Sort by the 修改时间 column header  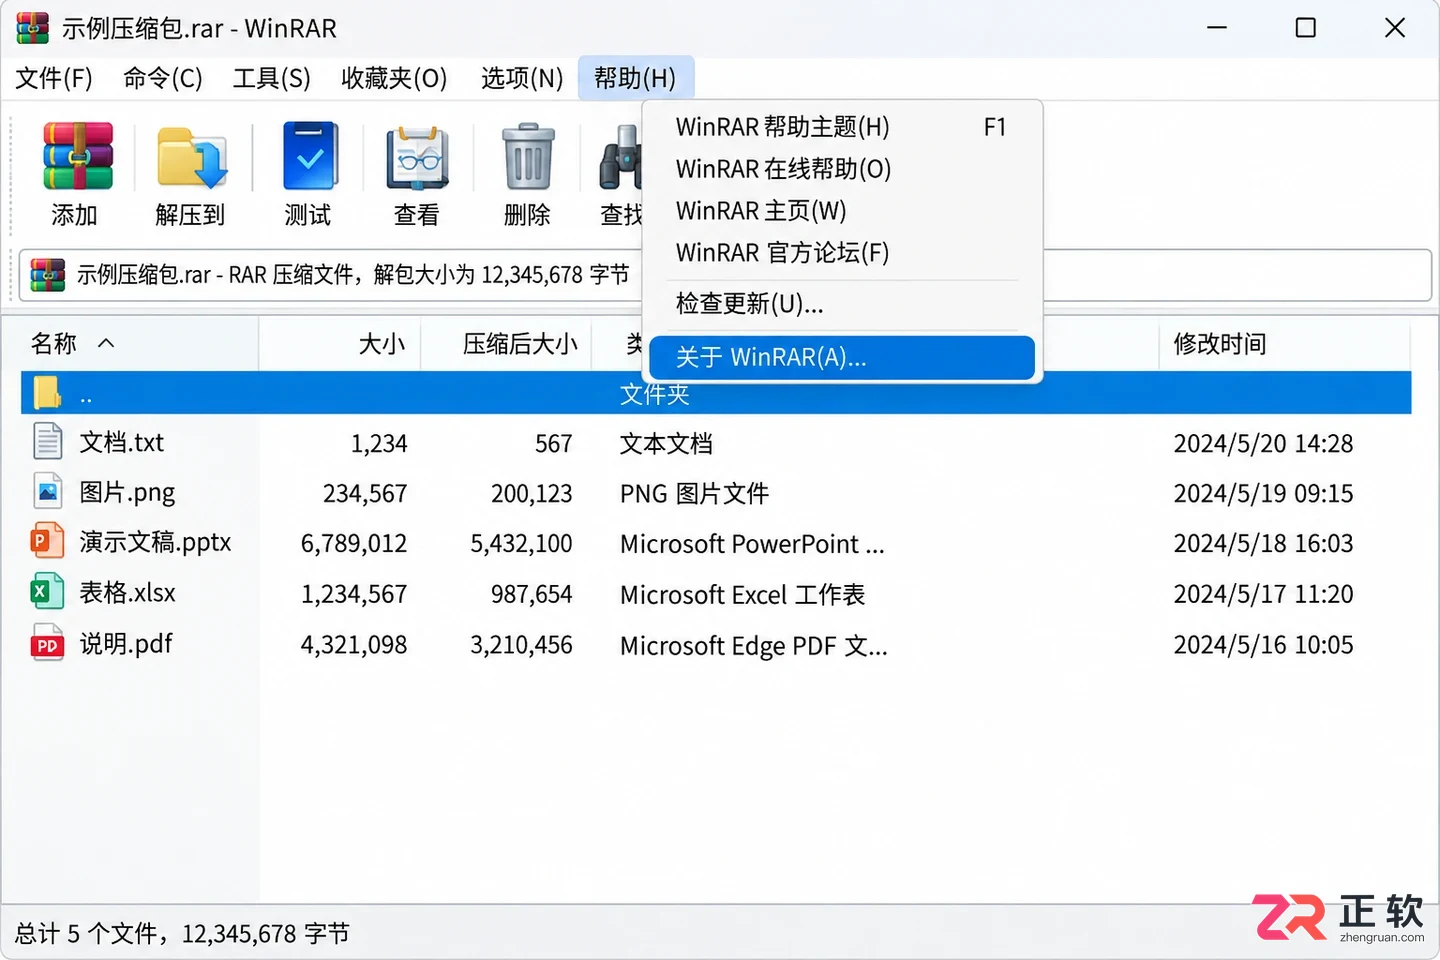click(1285, 344)
